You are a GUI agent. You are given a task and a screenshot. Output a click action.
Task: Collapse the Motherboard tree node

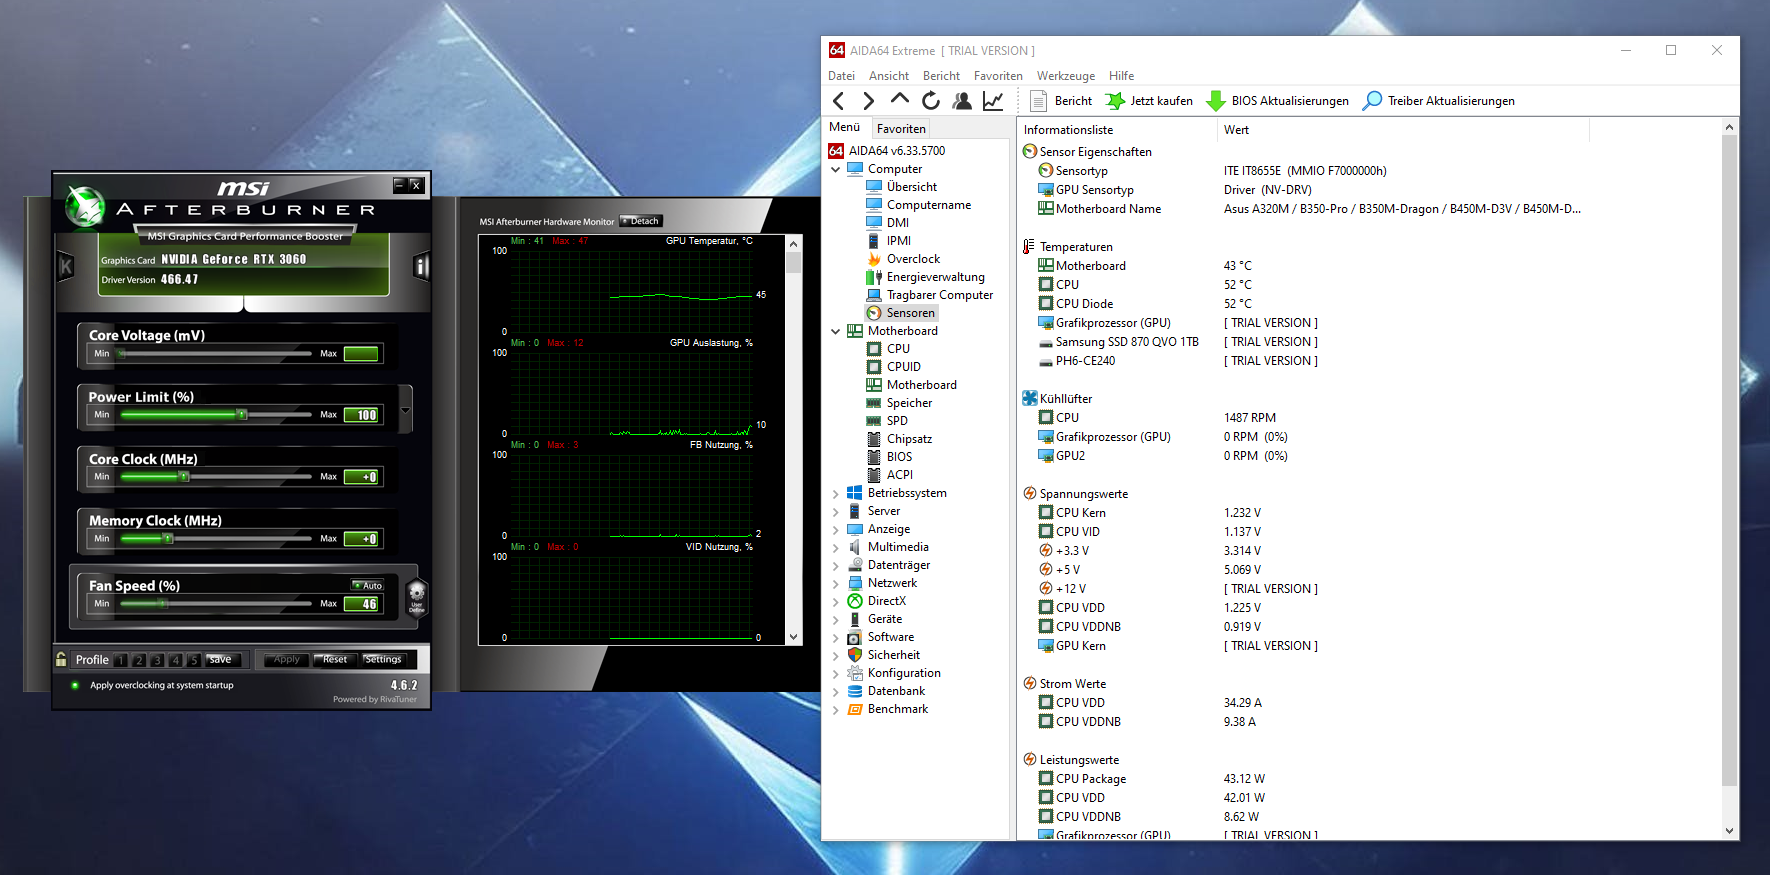tap(836, 331)
